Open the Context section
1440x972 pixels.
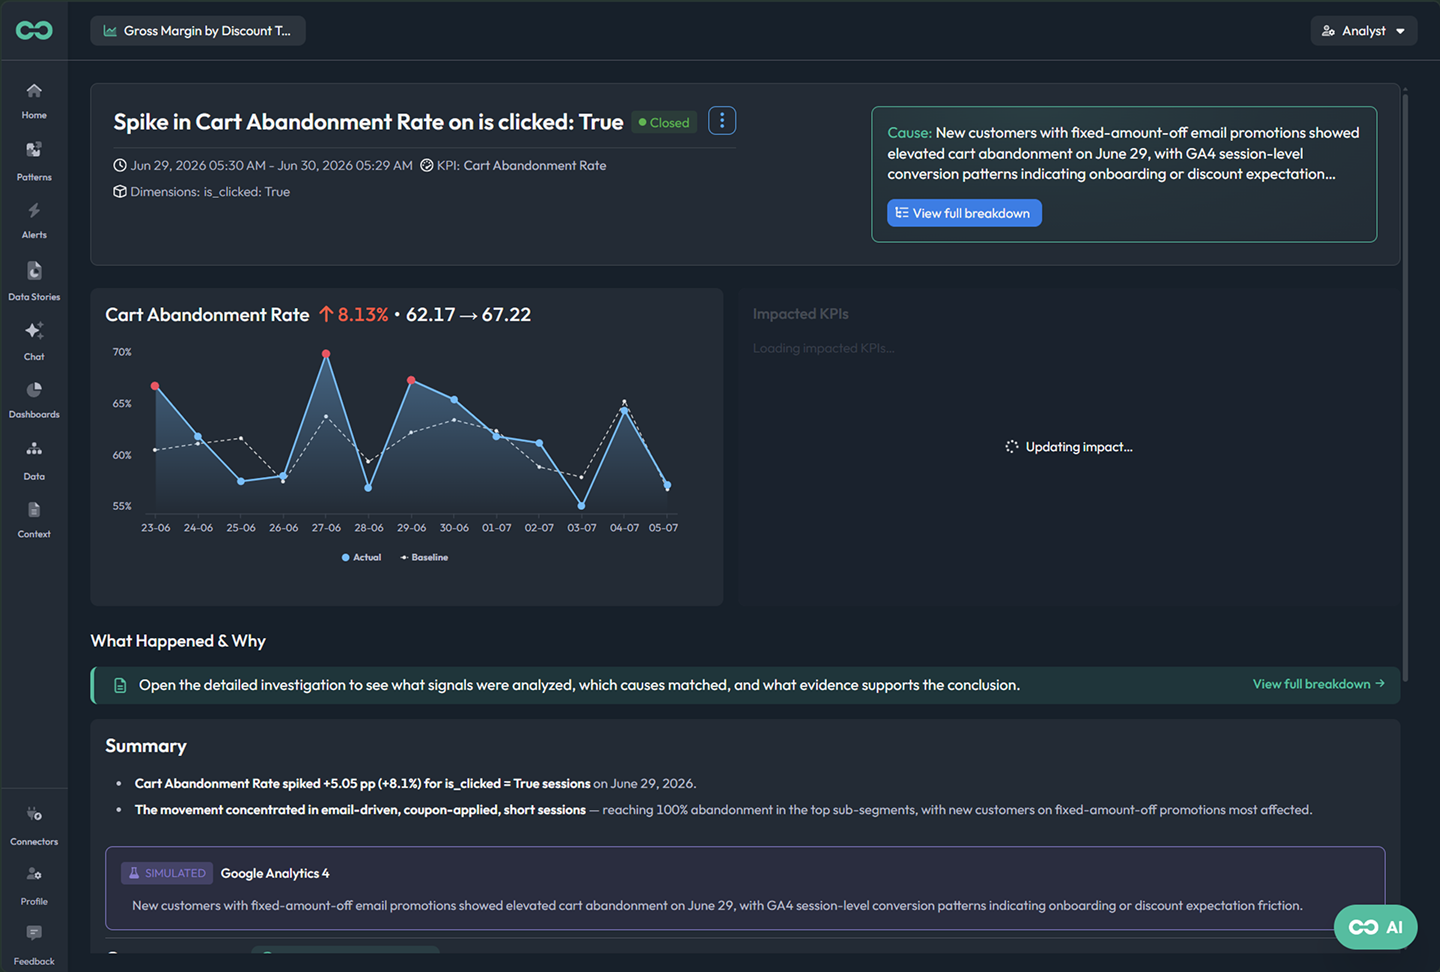point(34,520)
